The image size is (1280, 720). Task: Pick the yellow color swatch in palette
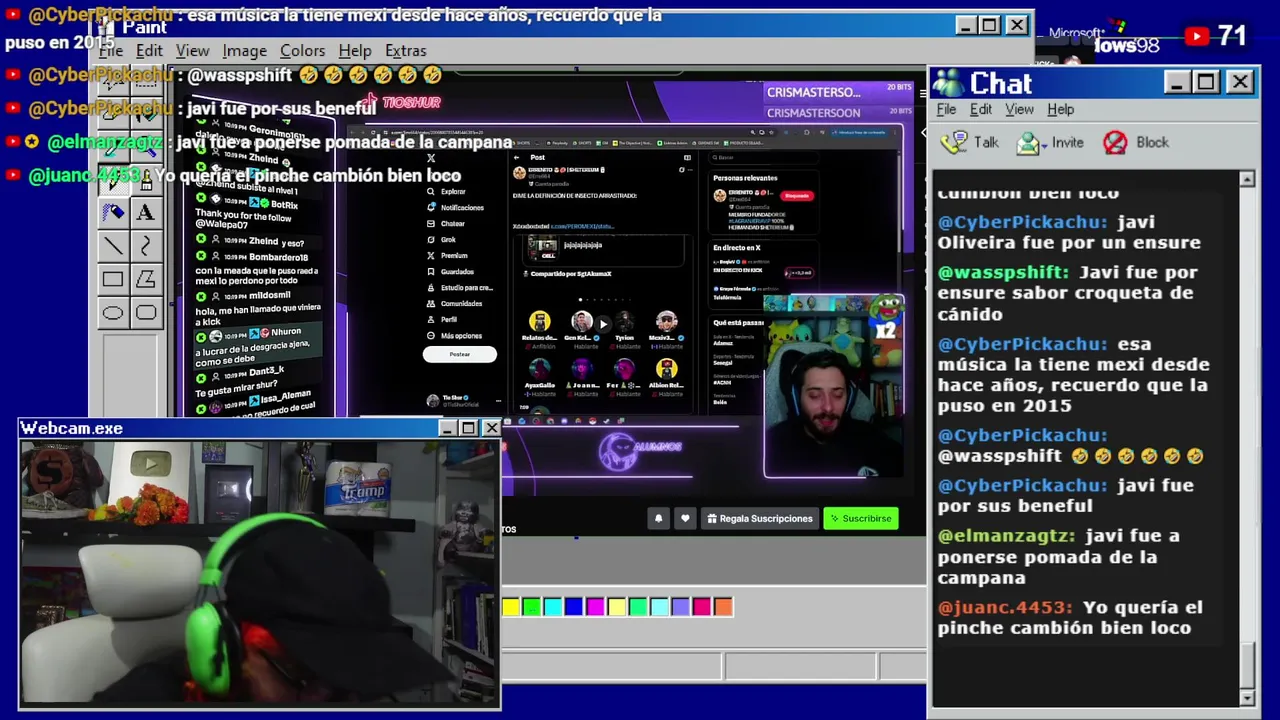coord(511,606)
